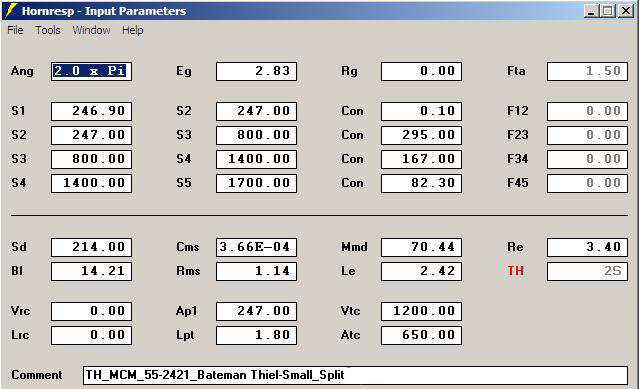
Task: Maximize the Hornresp window
Action: 608,11
